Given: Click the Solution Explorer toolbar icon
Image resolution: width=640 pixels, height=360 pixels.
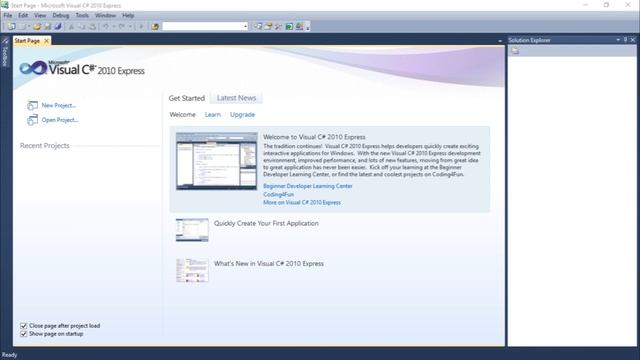Looking at the screenshot, I should 258,27.
